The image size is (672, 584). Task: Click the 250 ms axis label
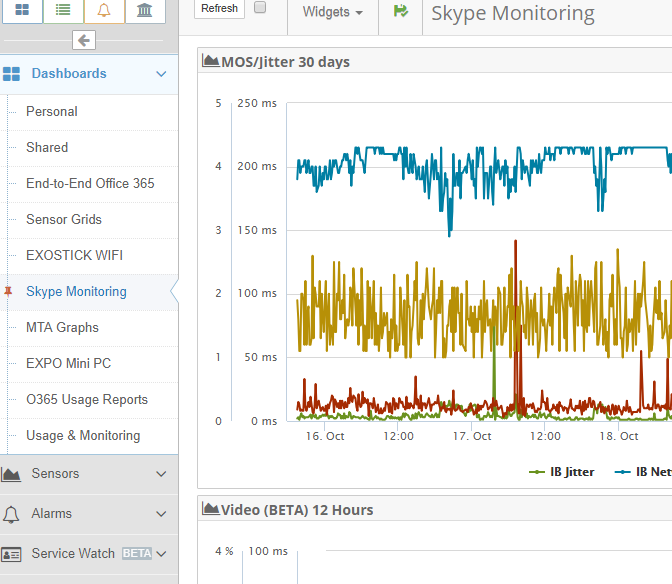[x=257, y=103]
